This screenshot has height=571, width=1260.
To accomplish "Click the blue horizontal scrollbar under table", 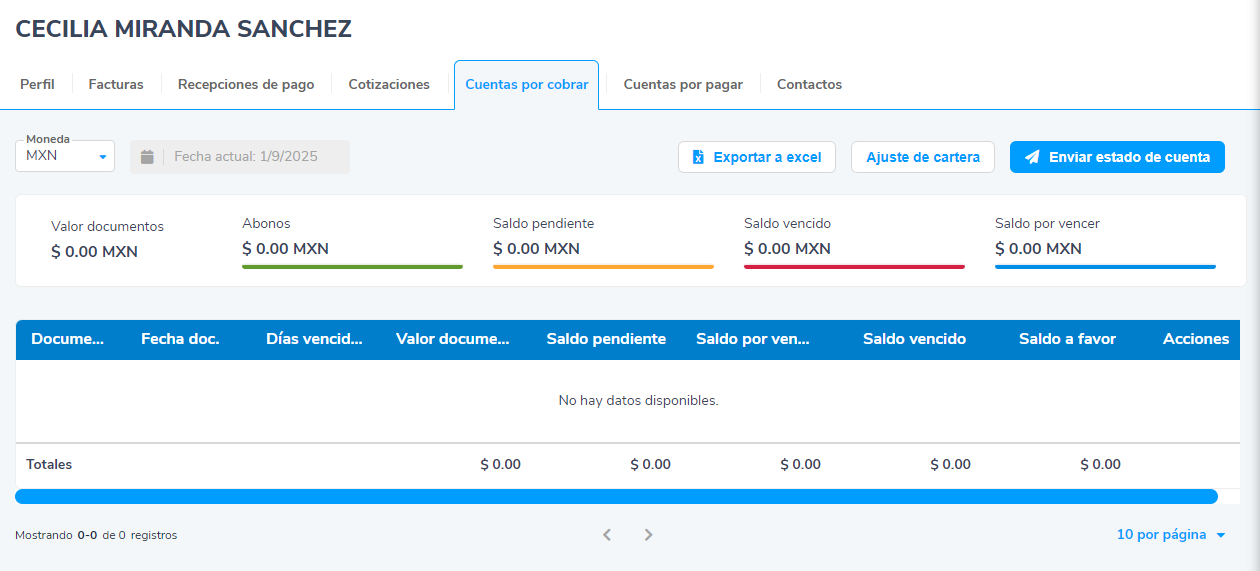I will point(616,496).
